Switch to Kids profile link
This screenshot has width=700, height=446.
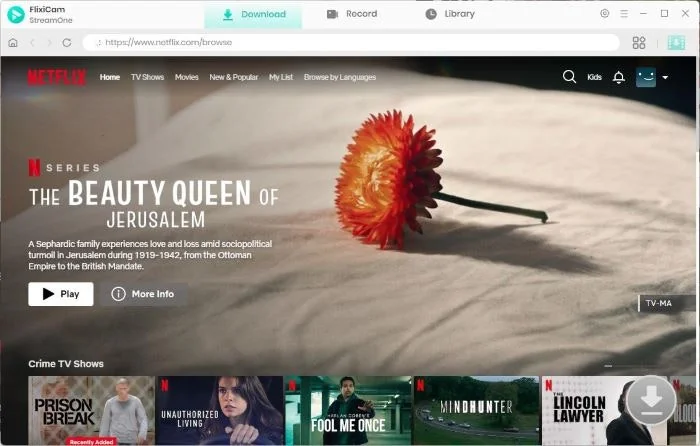(x=594, y=77)
